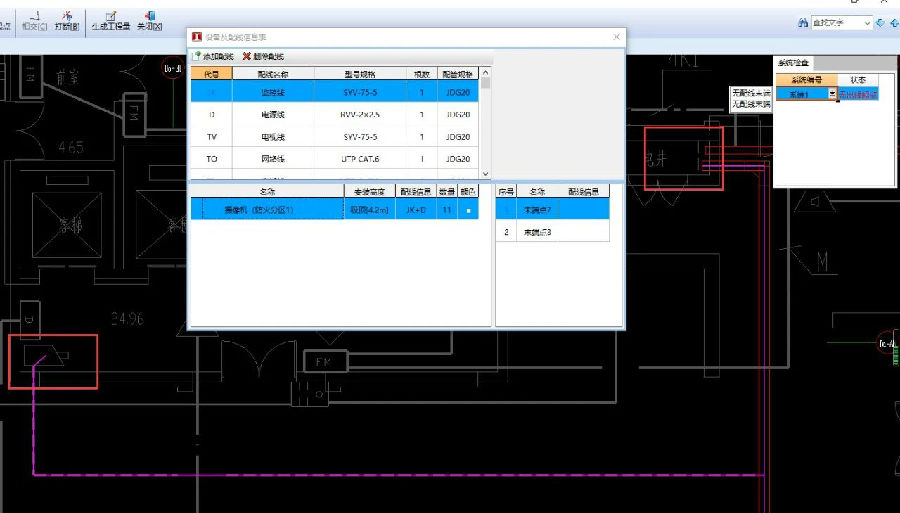Click the 删除配线 delete-wiring button
Viewport: 900px width, 513px height.
coord(263,57)
